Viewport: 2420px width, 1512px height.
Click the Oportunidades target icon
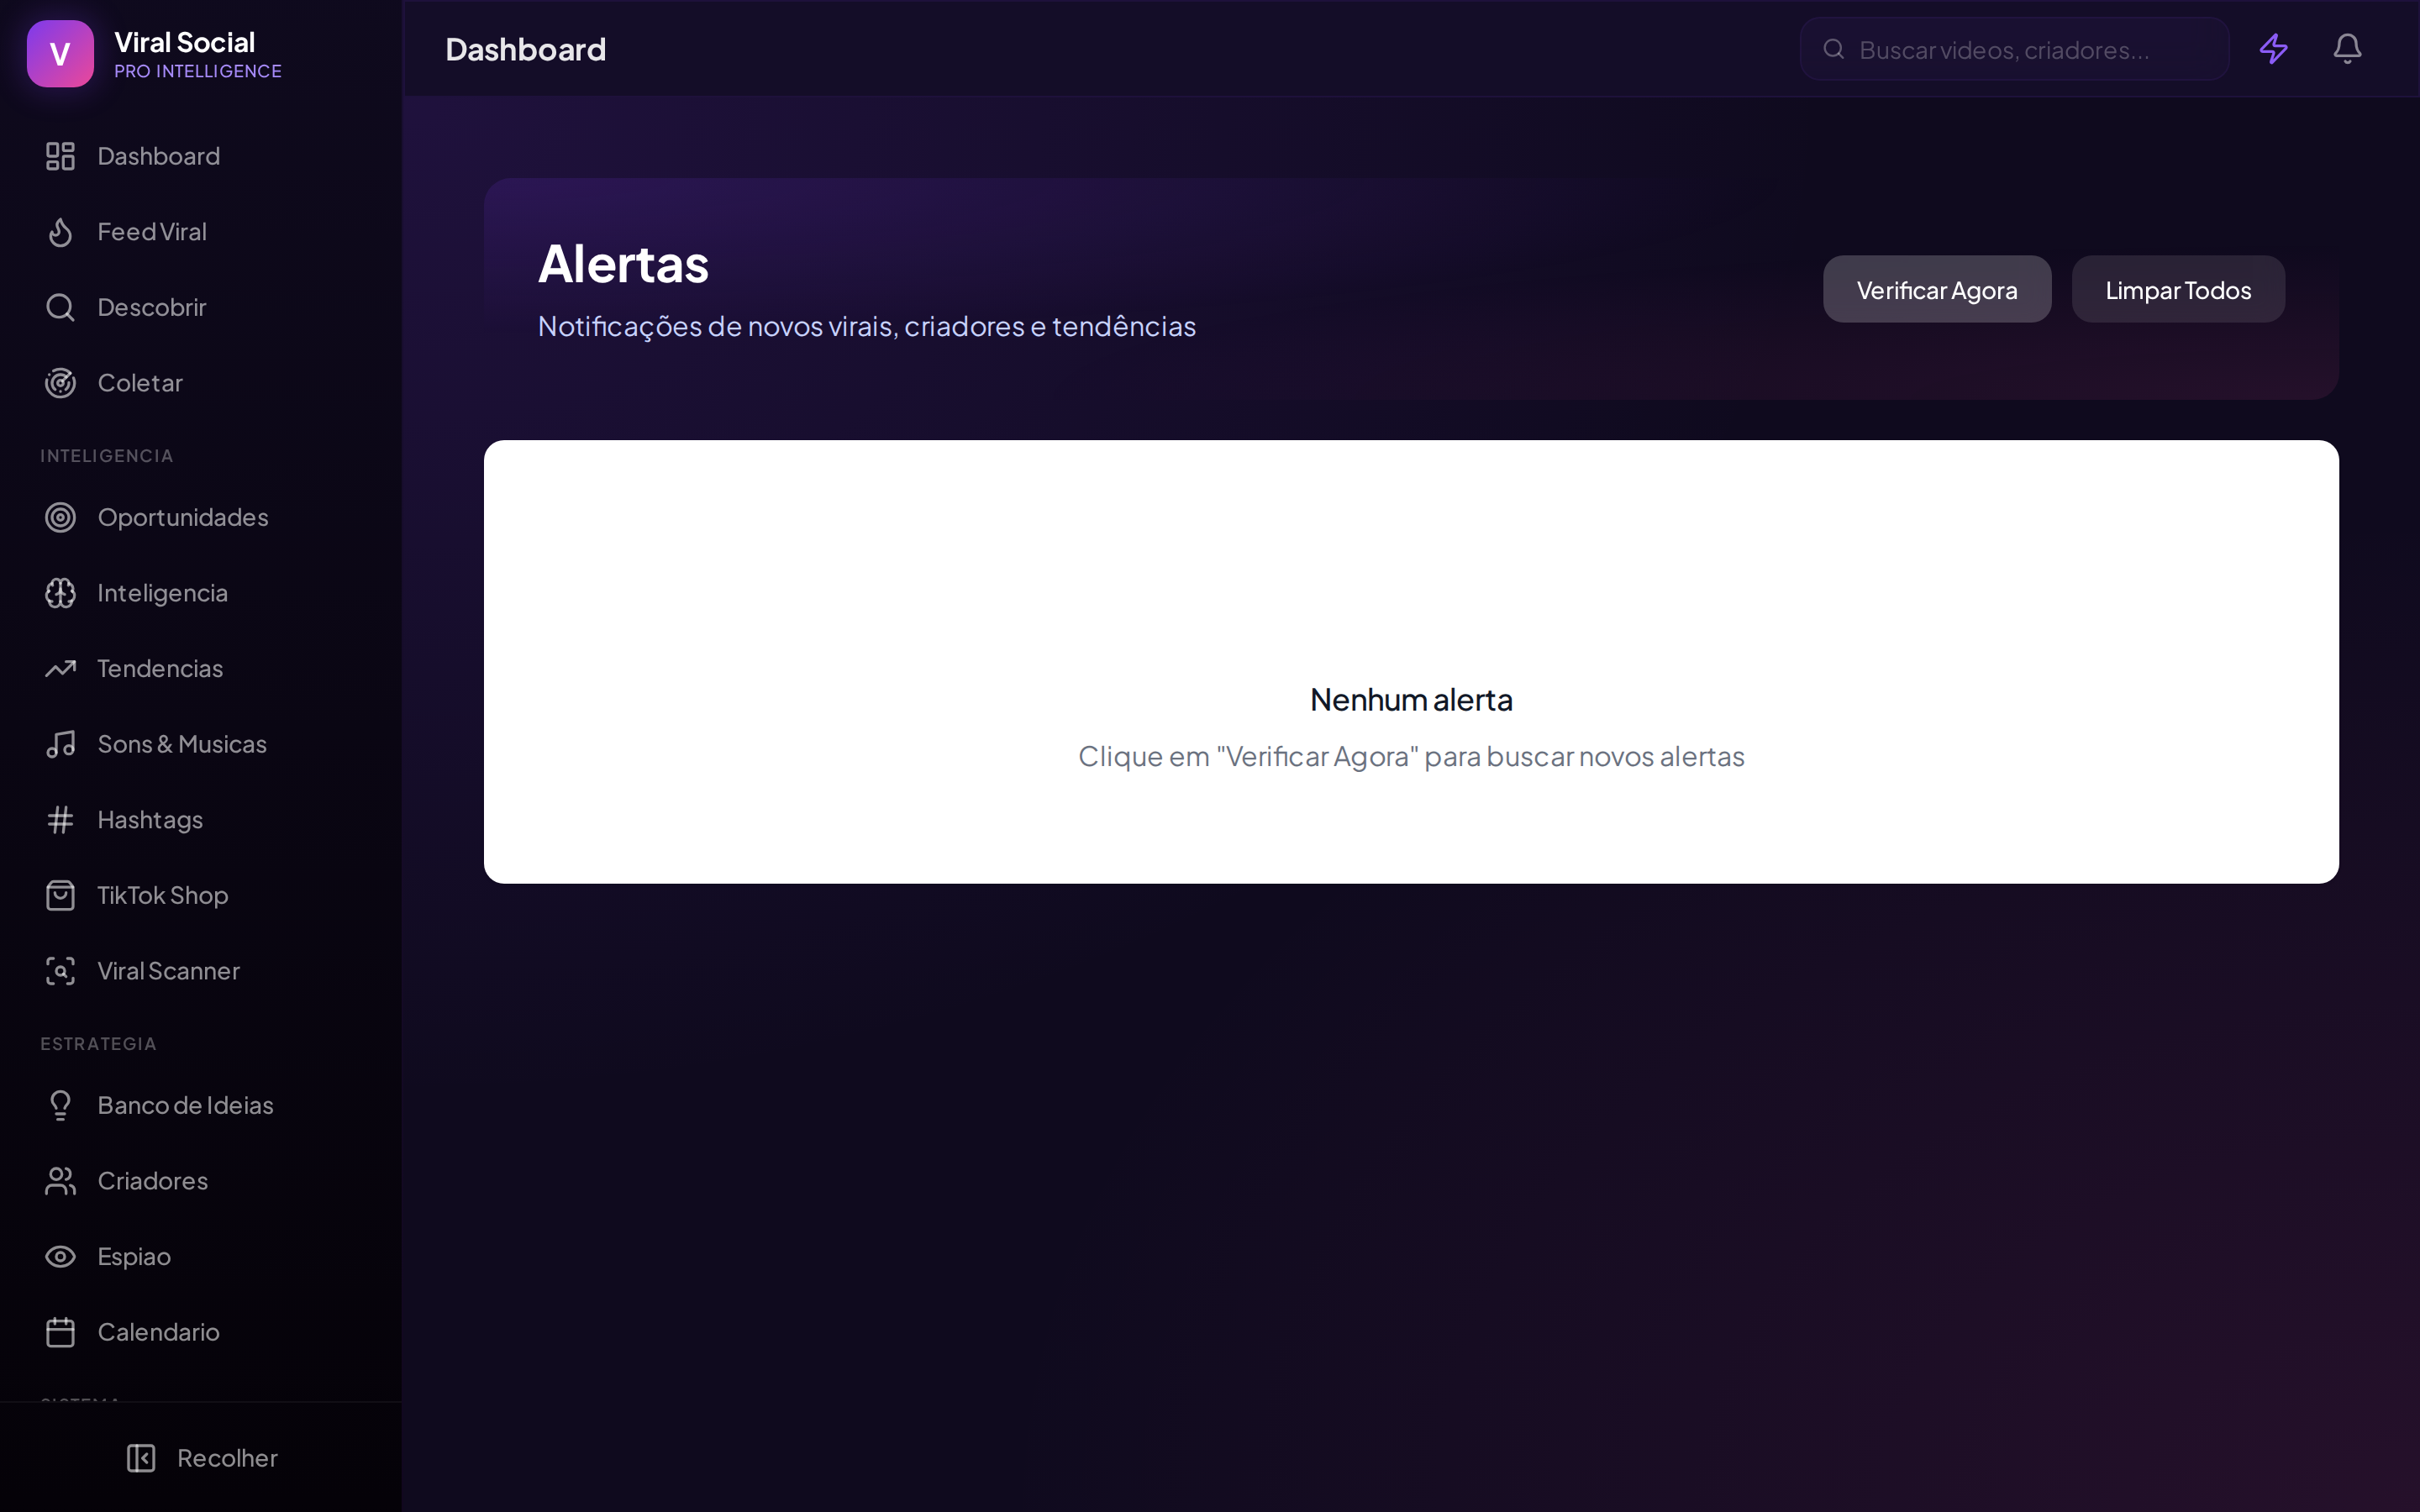coord(60,517)
